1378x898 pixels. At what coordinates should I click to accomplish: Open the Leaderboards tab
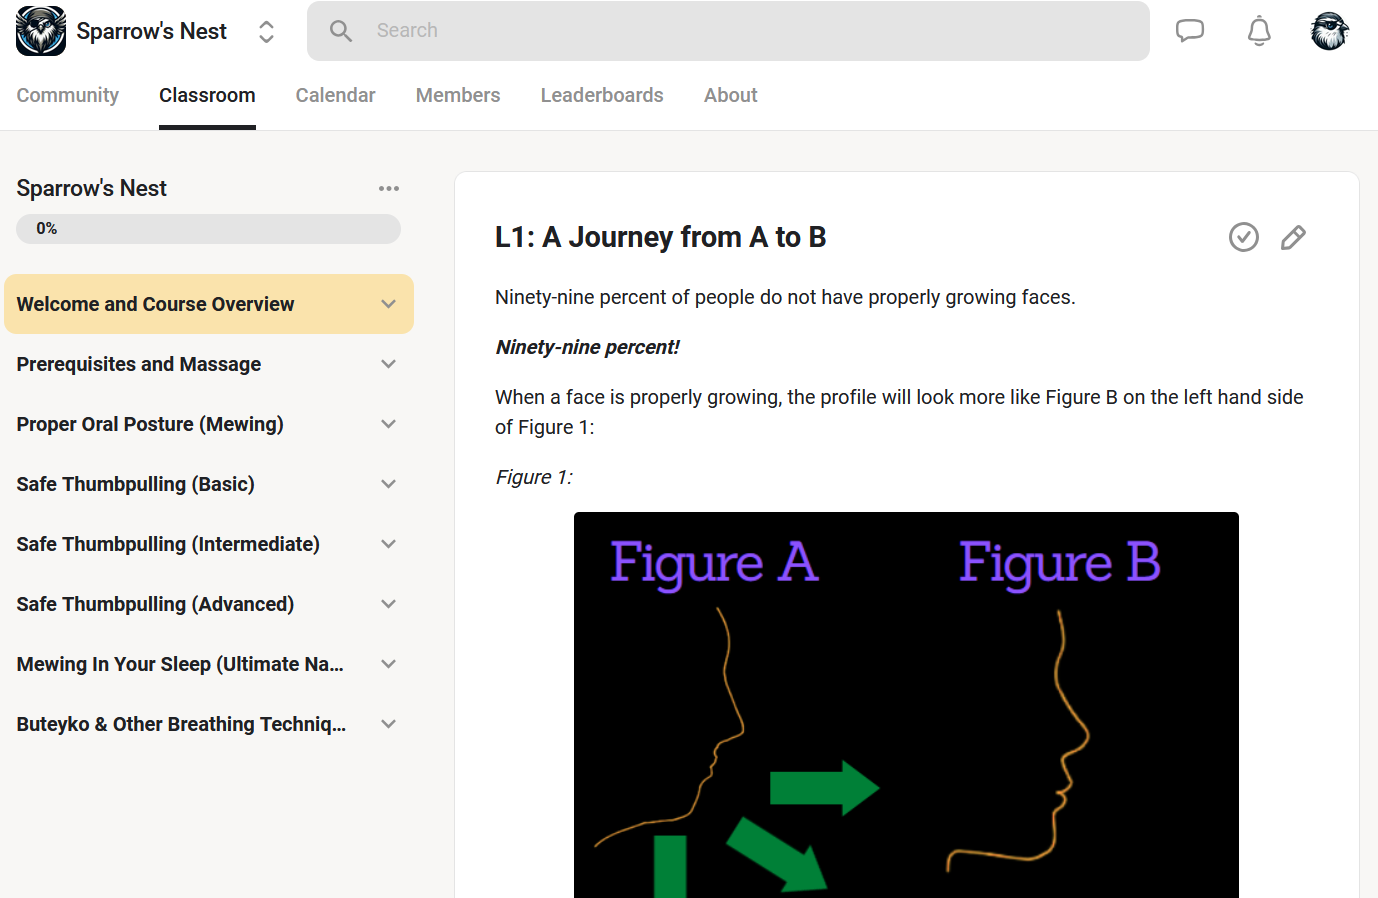[x=602, y=95]
